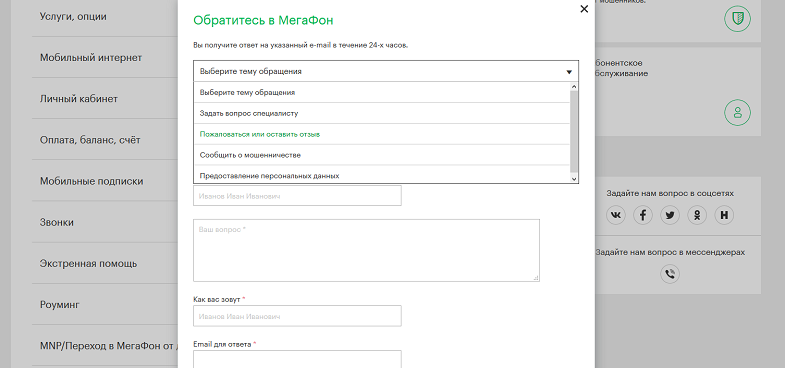785x368 pixels.
Task: Focus the Как вас зовут name field
Action: 297,316
